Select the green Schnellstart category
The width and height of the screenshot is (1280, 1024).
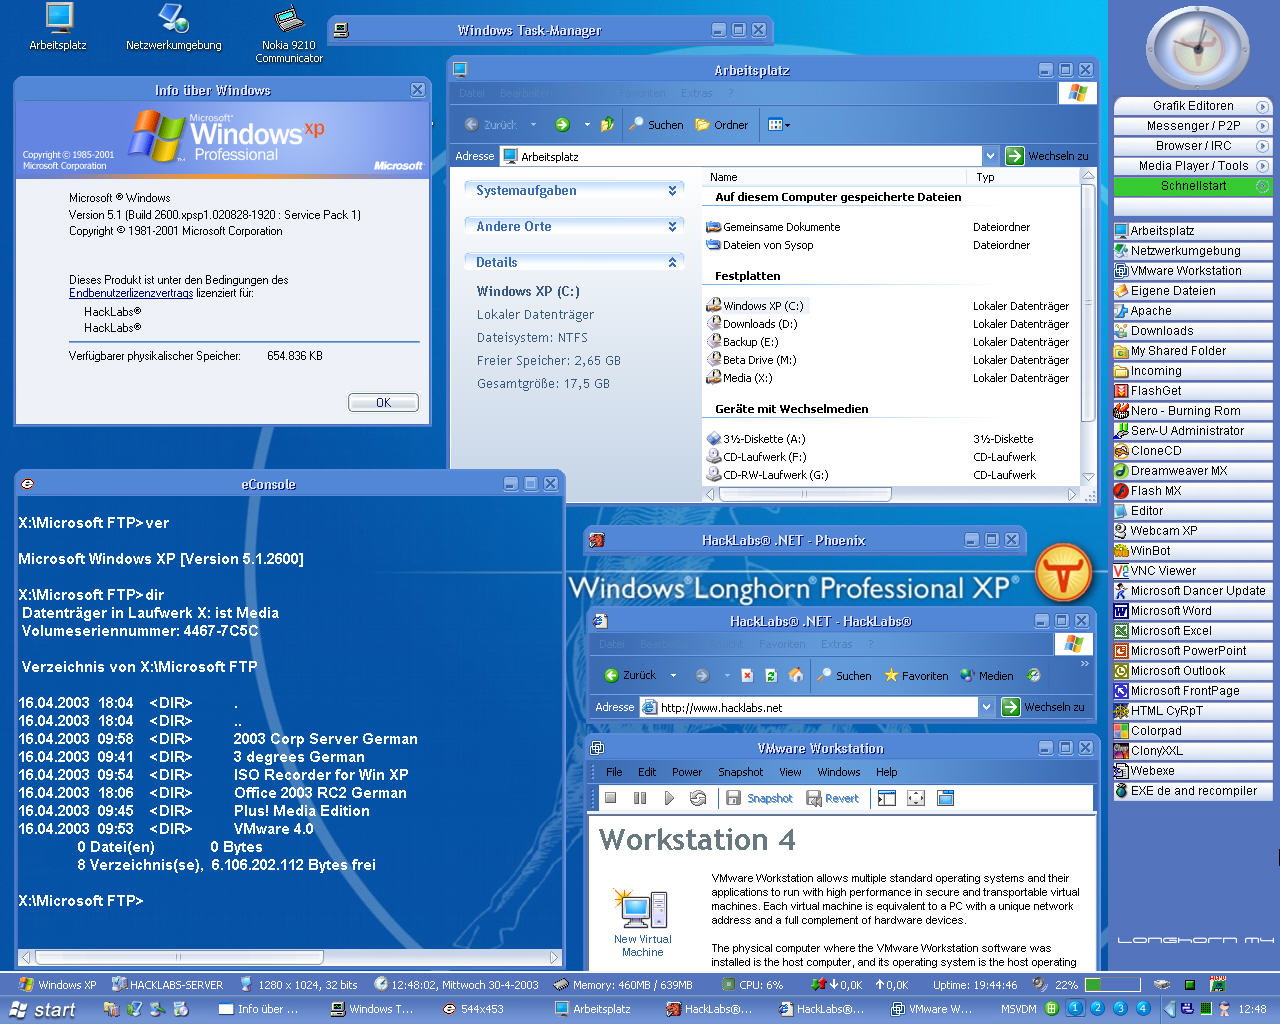click(1192, 186)
